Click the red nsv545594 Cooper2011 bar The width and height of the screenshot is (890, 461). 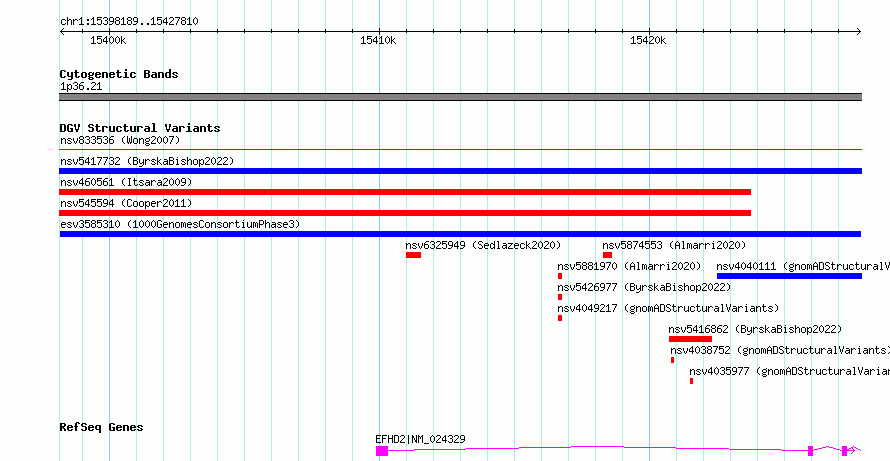pyautogui.click(x=405, y=213)
